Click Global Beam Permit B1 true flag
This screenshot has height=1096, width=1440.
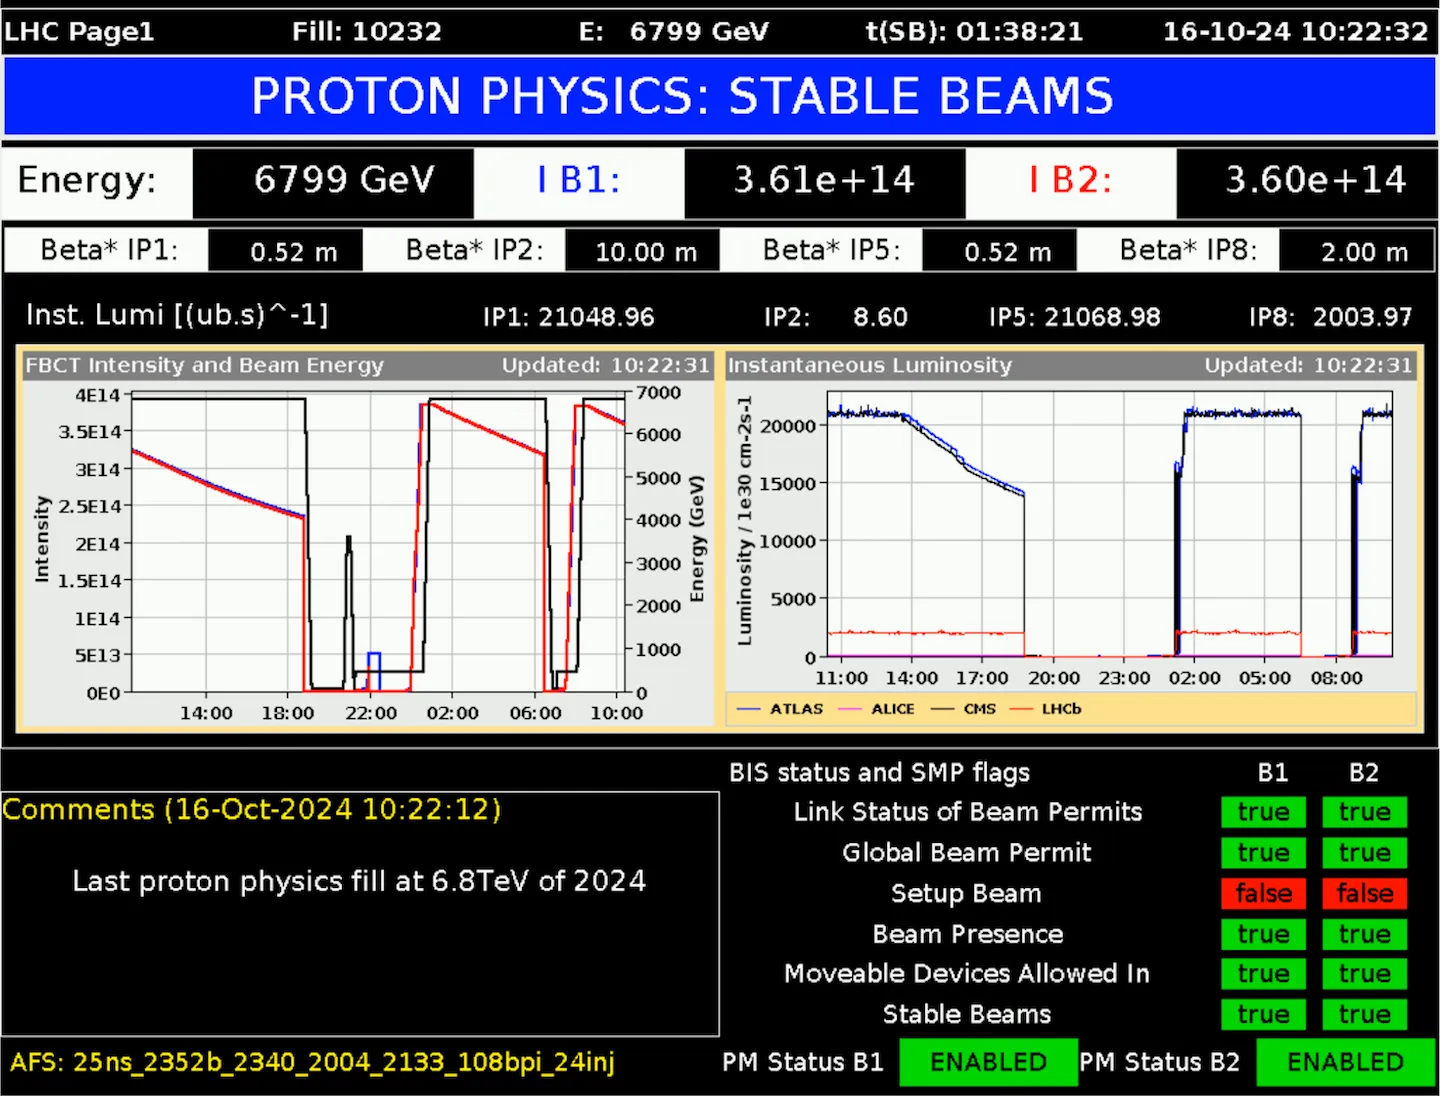(x=1263, y=853)
